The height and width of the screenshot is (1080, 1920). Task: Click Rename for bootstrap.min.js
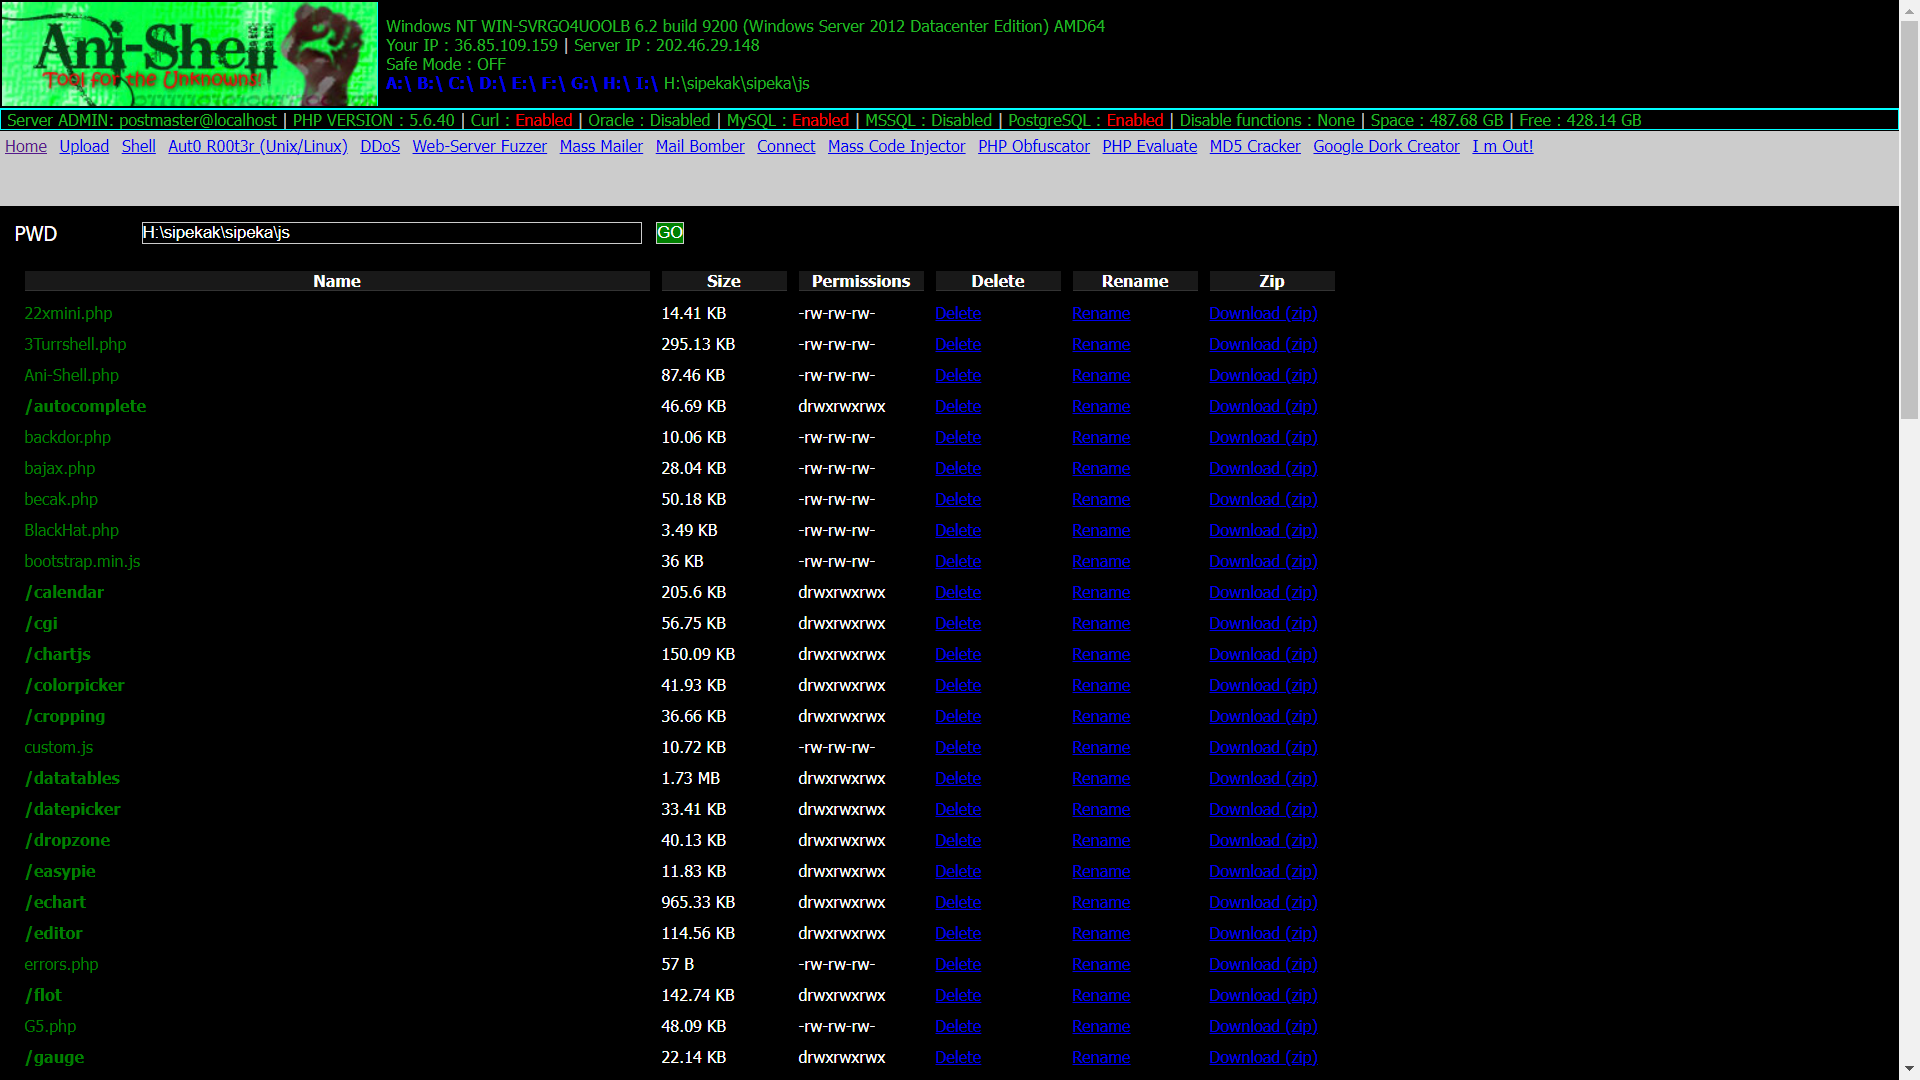(x=1101, y=561)
